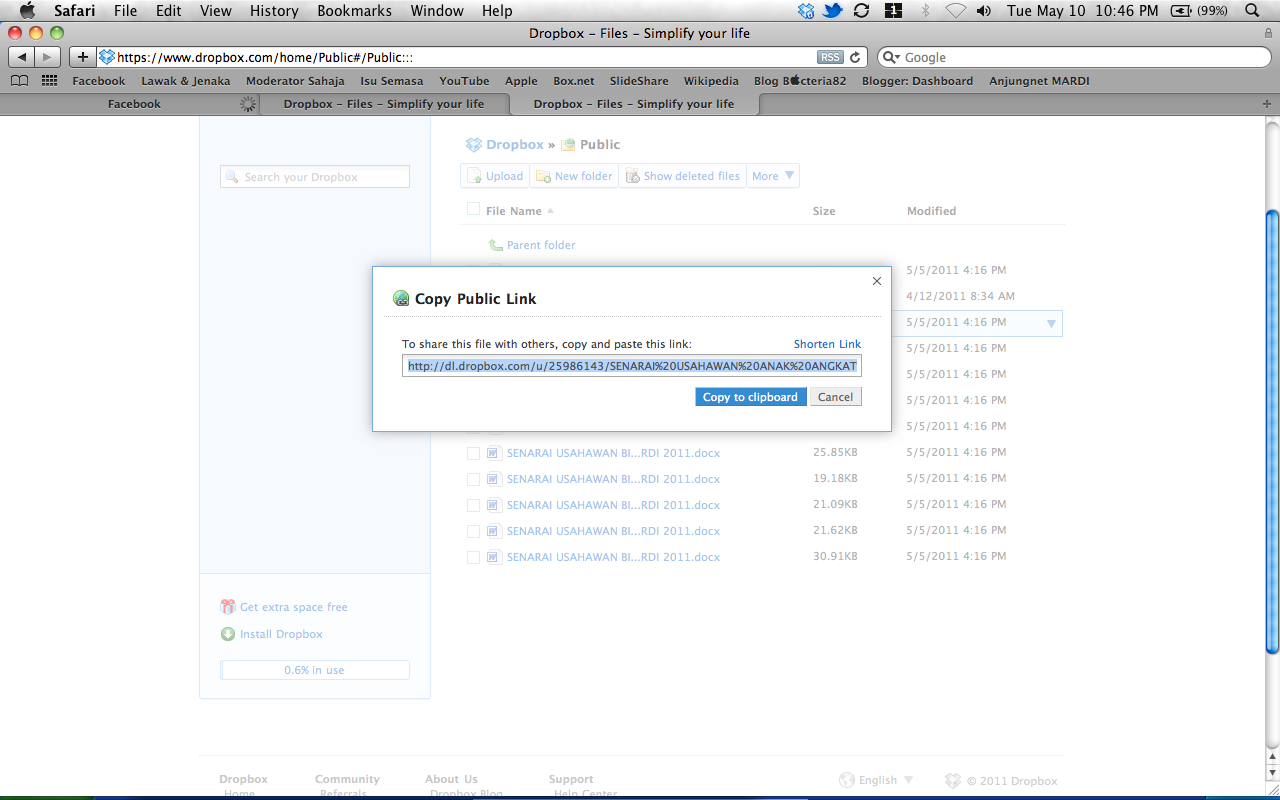This screenshot has width=1280, height=800.
Task: Open the Wi-Fi status menu
Action: coord(955,11)
